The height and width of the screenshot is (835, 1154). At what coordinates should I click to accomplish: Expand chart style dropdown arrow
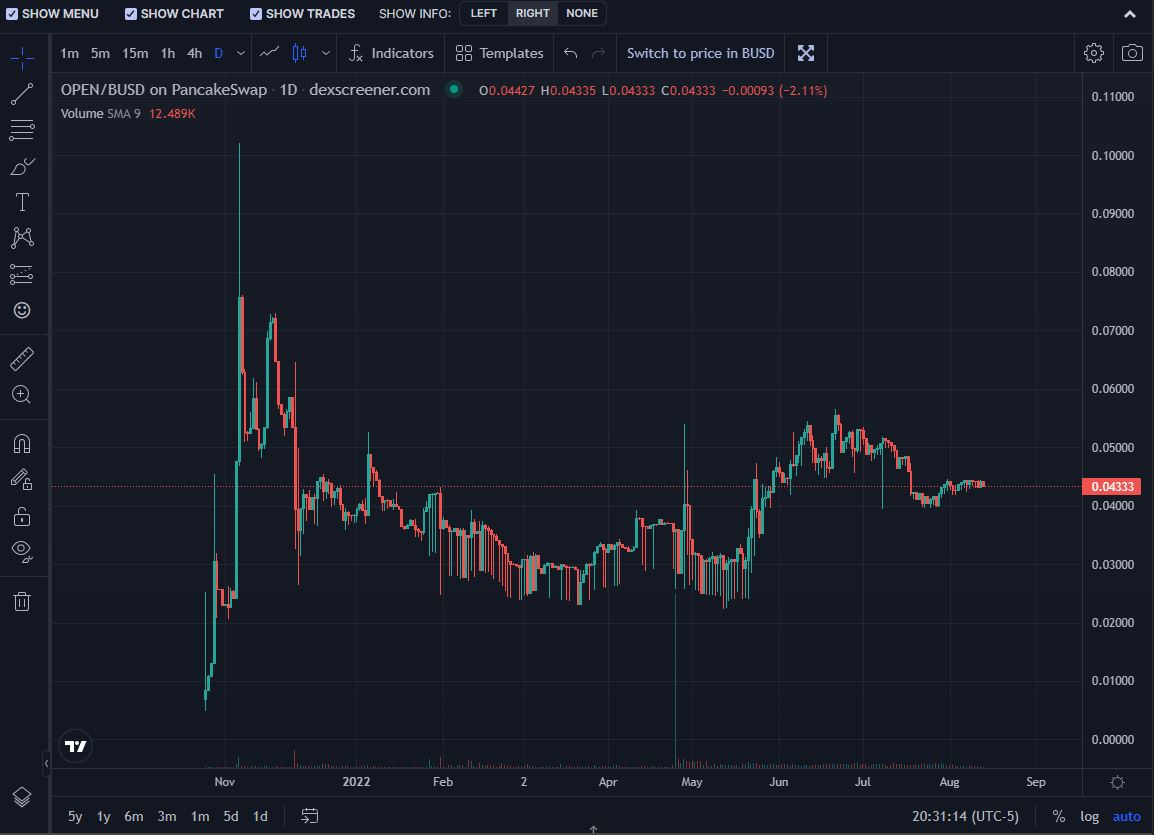point(326,53)
